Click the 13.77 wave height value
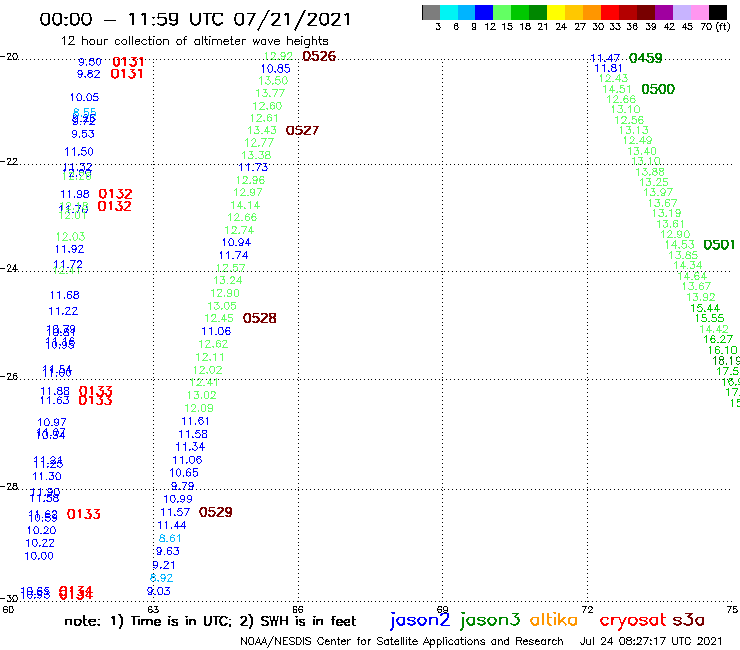 tap(270, 93)
